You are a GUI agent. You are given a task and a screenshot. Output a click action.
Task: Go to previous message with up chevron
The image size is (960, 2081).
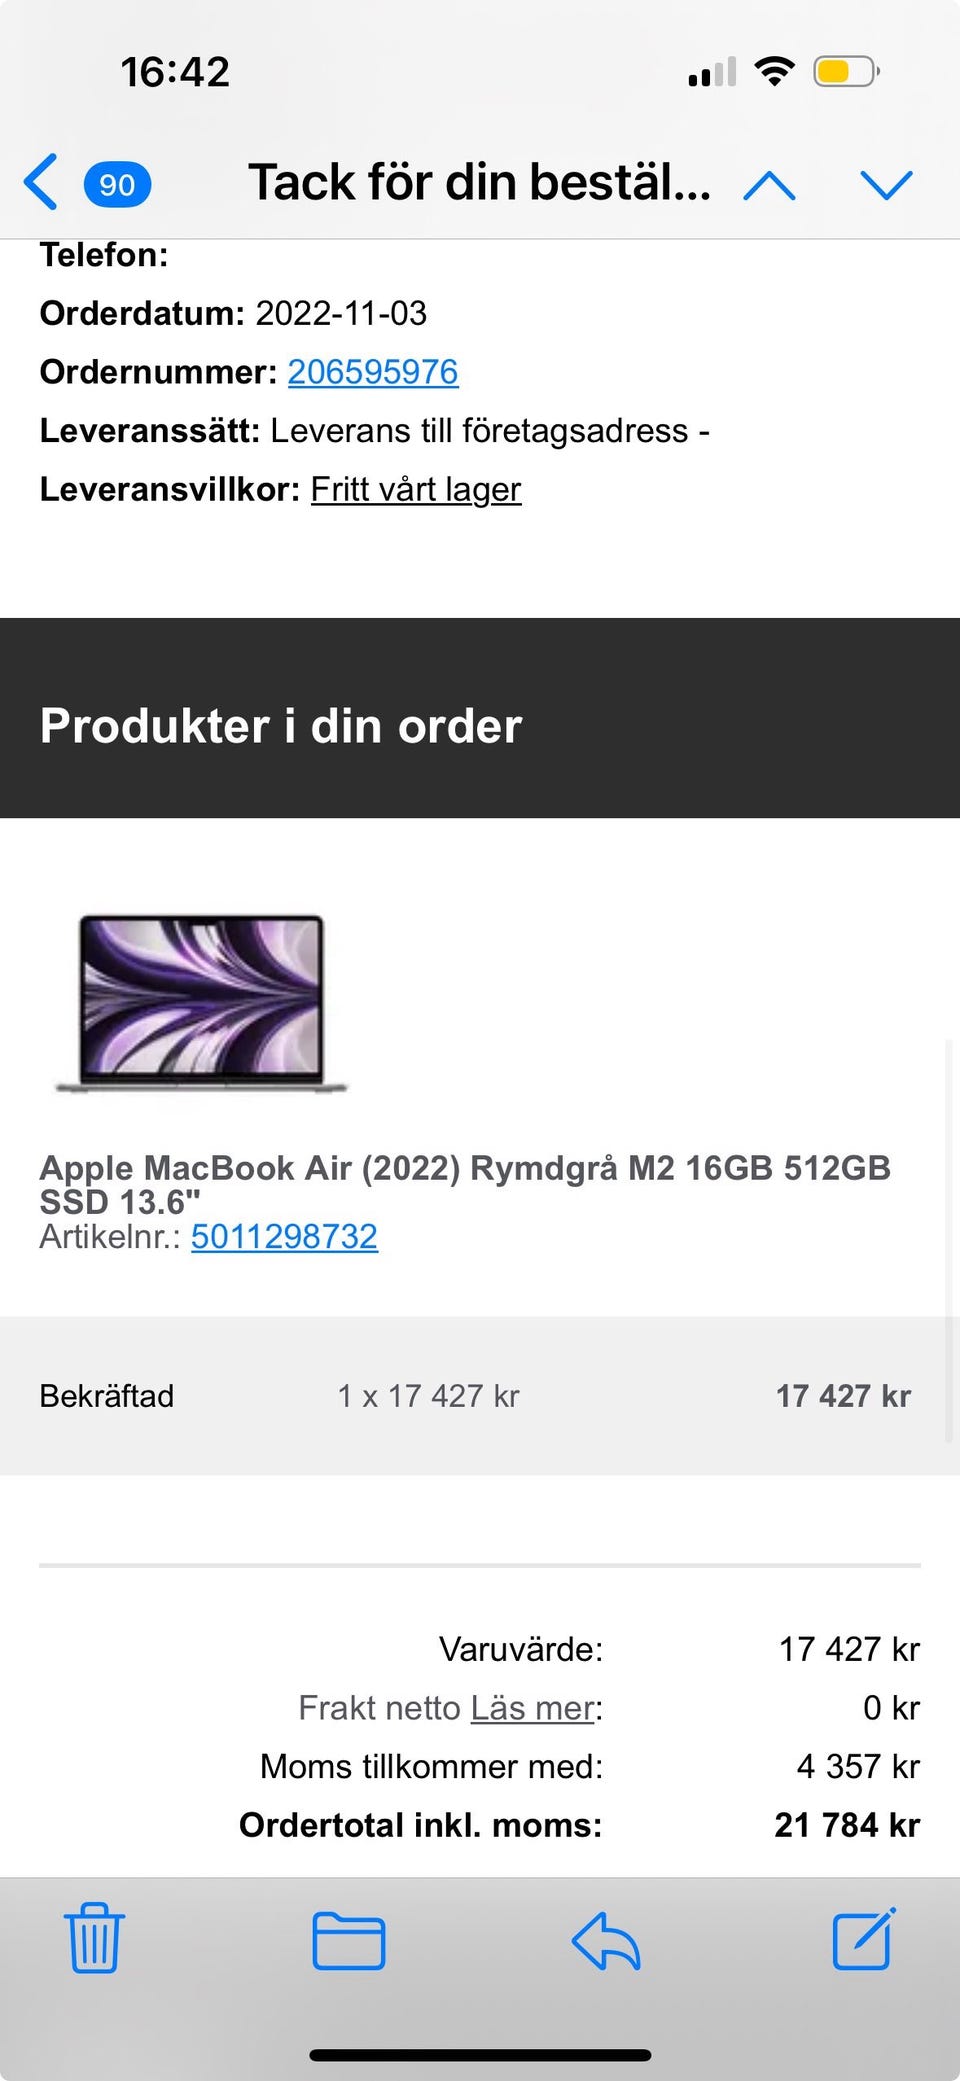tap(769, 185)
